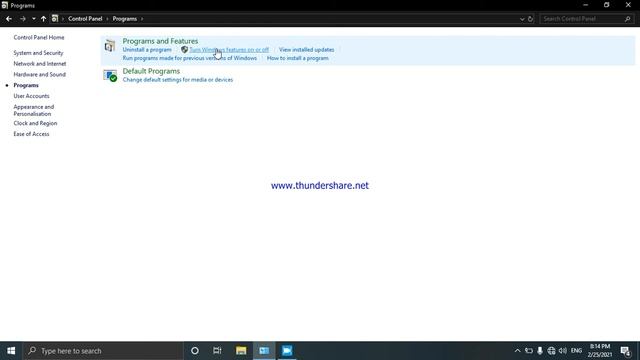Image resolution: width=640 pixels, height=360 pixels.
Task: Switch to Control Panel taskbar icon
Action: 264,351
